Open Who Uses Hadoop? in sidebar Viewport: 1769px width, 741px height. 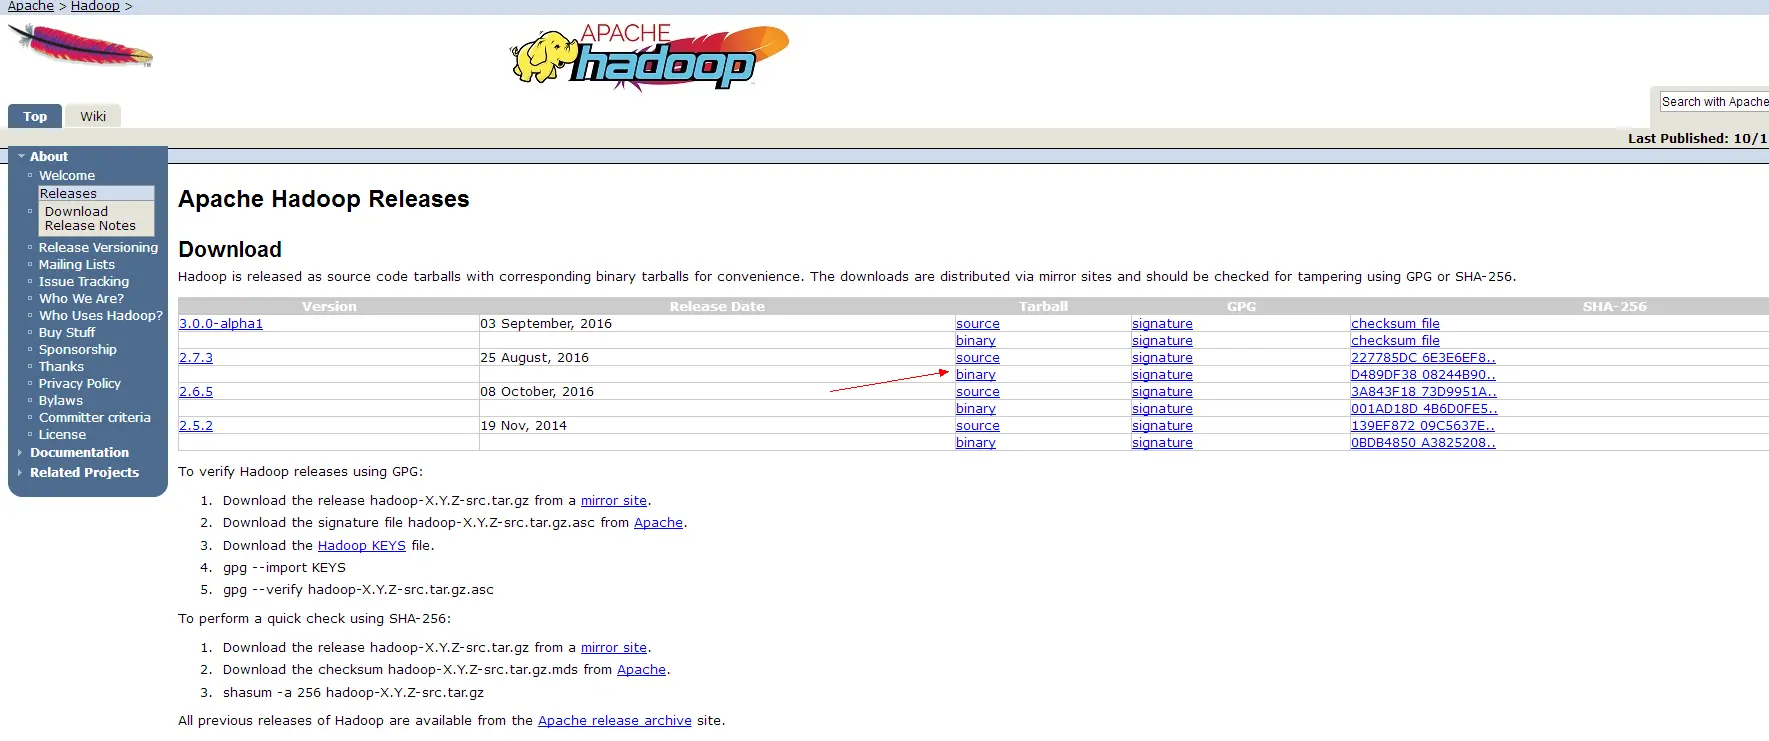(x=101, y=316)
